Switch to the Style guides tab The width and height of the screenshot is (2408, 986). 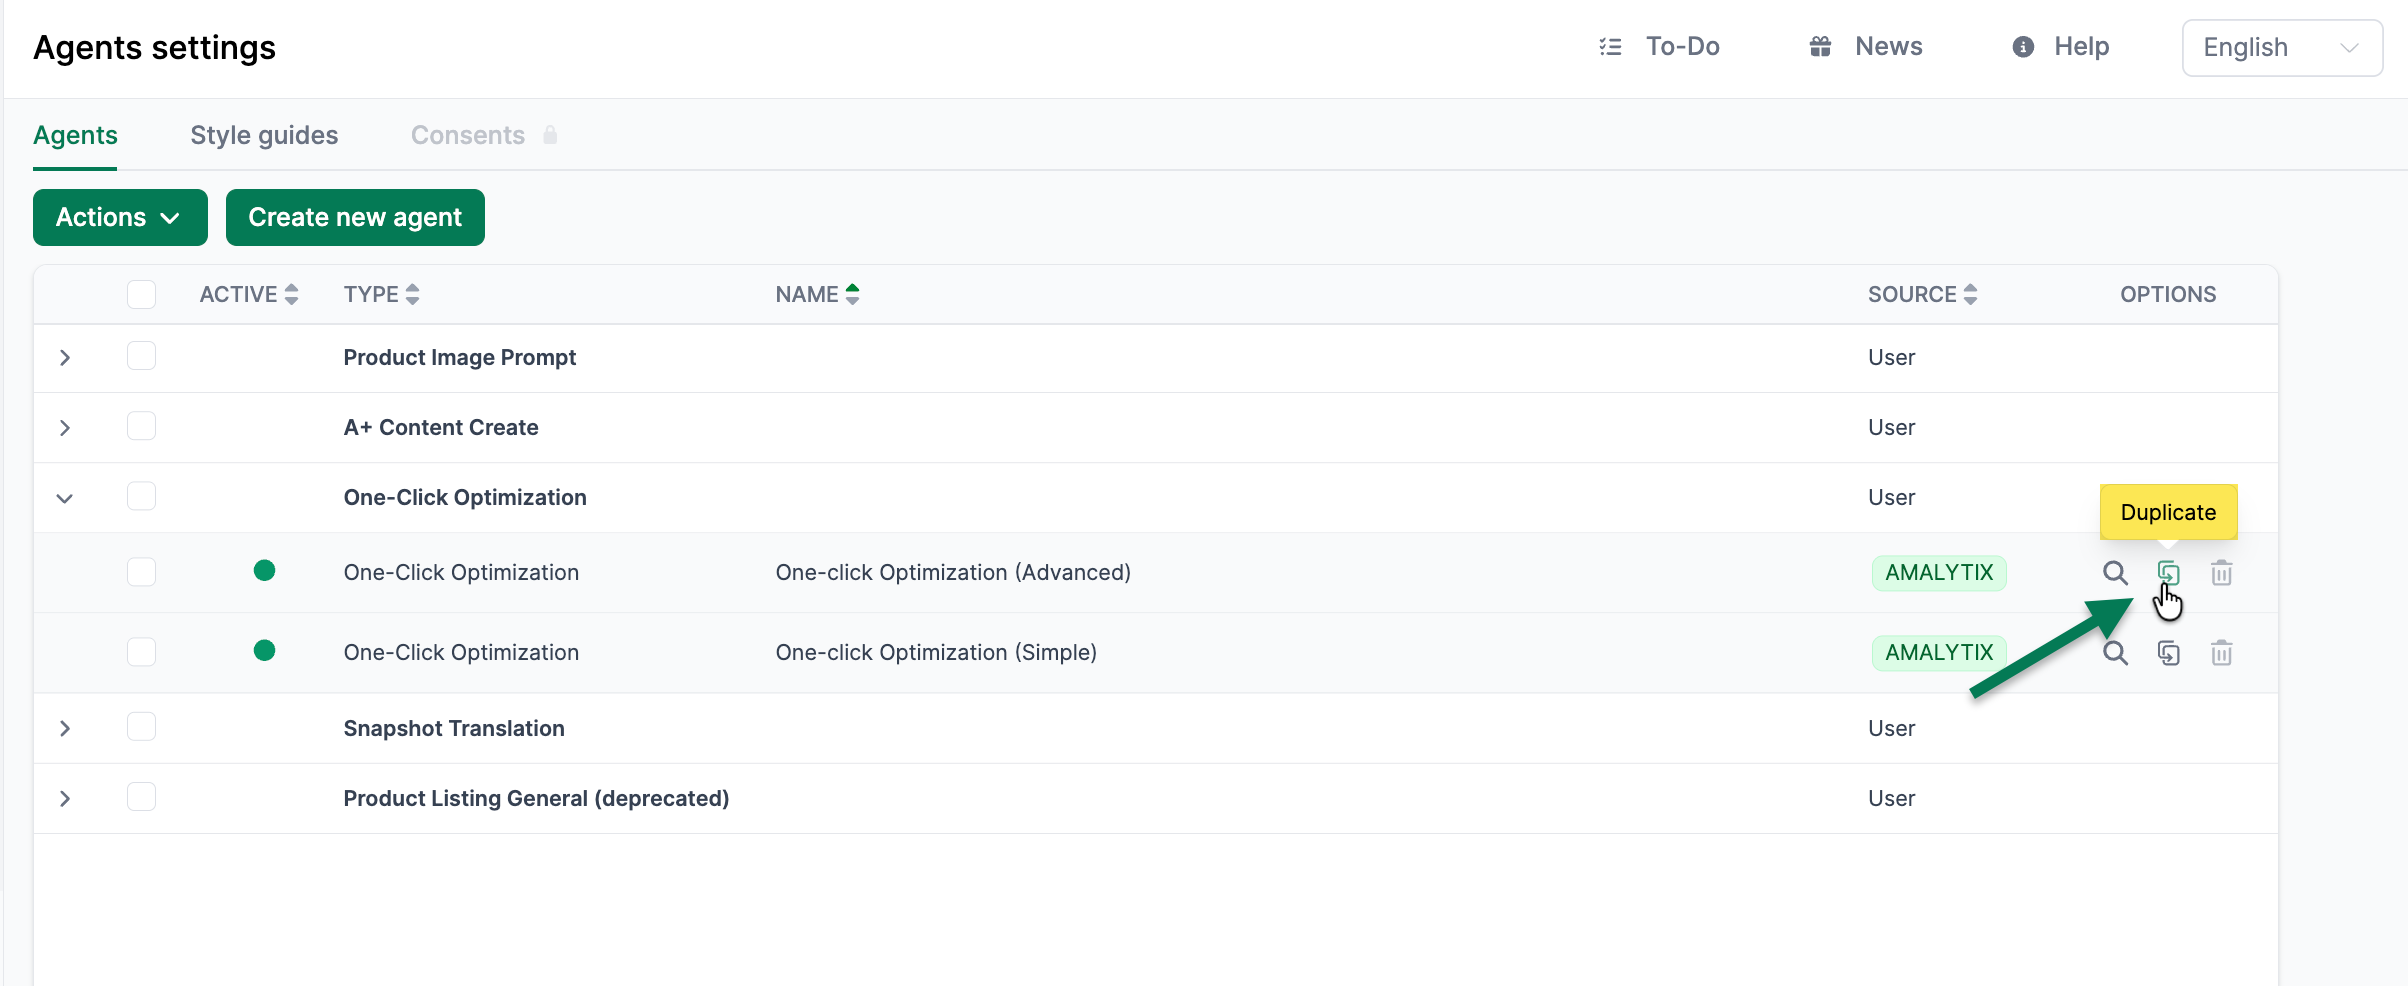tap(264, 135)
